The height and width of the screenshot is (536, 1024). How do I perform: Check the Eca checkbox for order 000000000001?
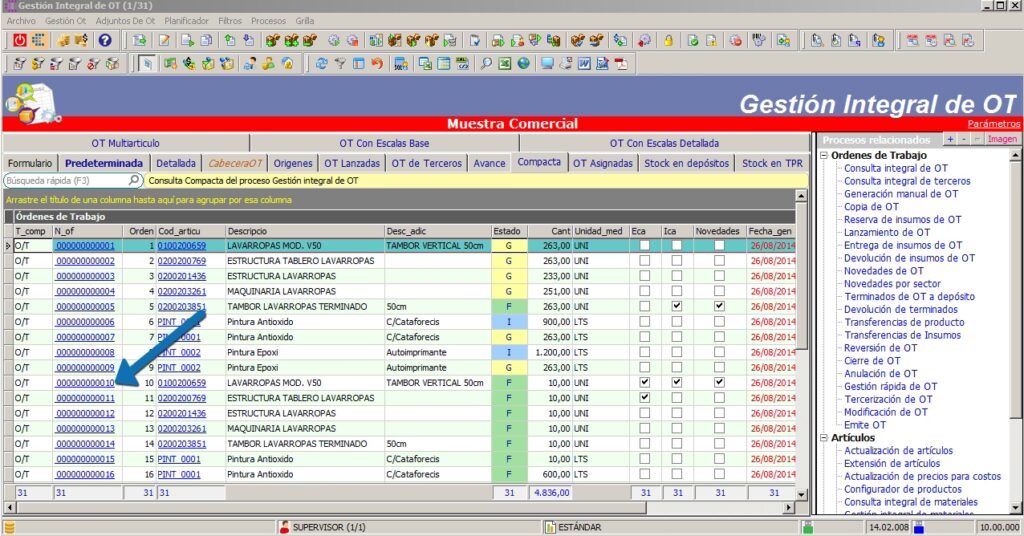click(x=644, y=246)
